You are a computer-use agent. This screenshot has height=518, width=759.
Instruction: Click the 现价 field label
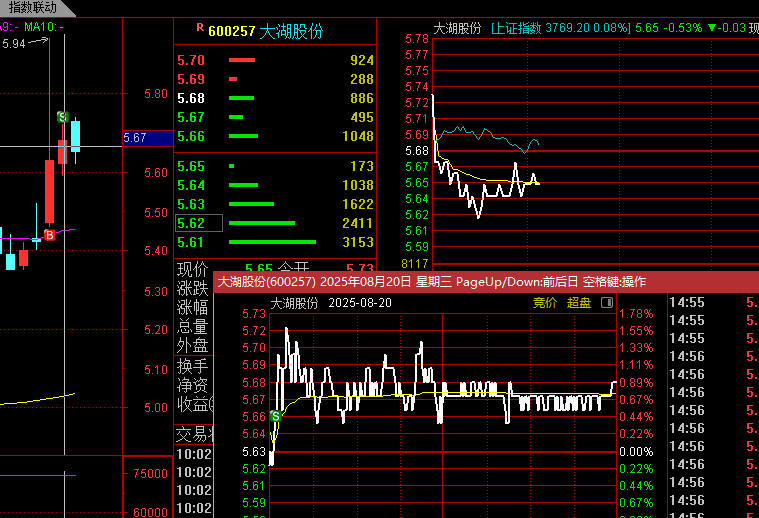click(192, 269)
